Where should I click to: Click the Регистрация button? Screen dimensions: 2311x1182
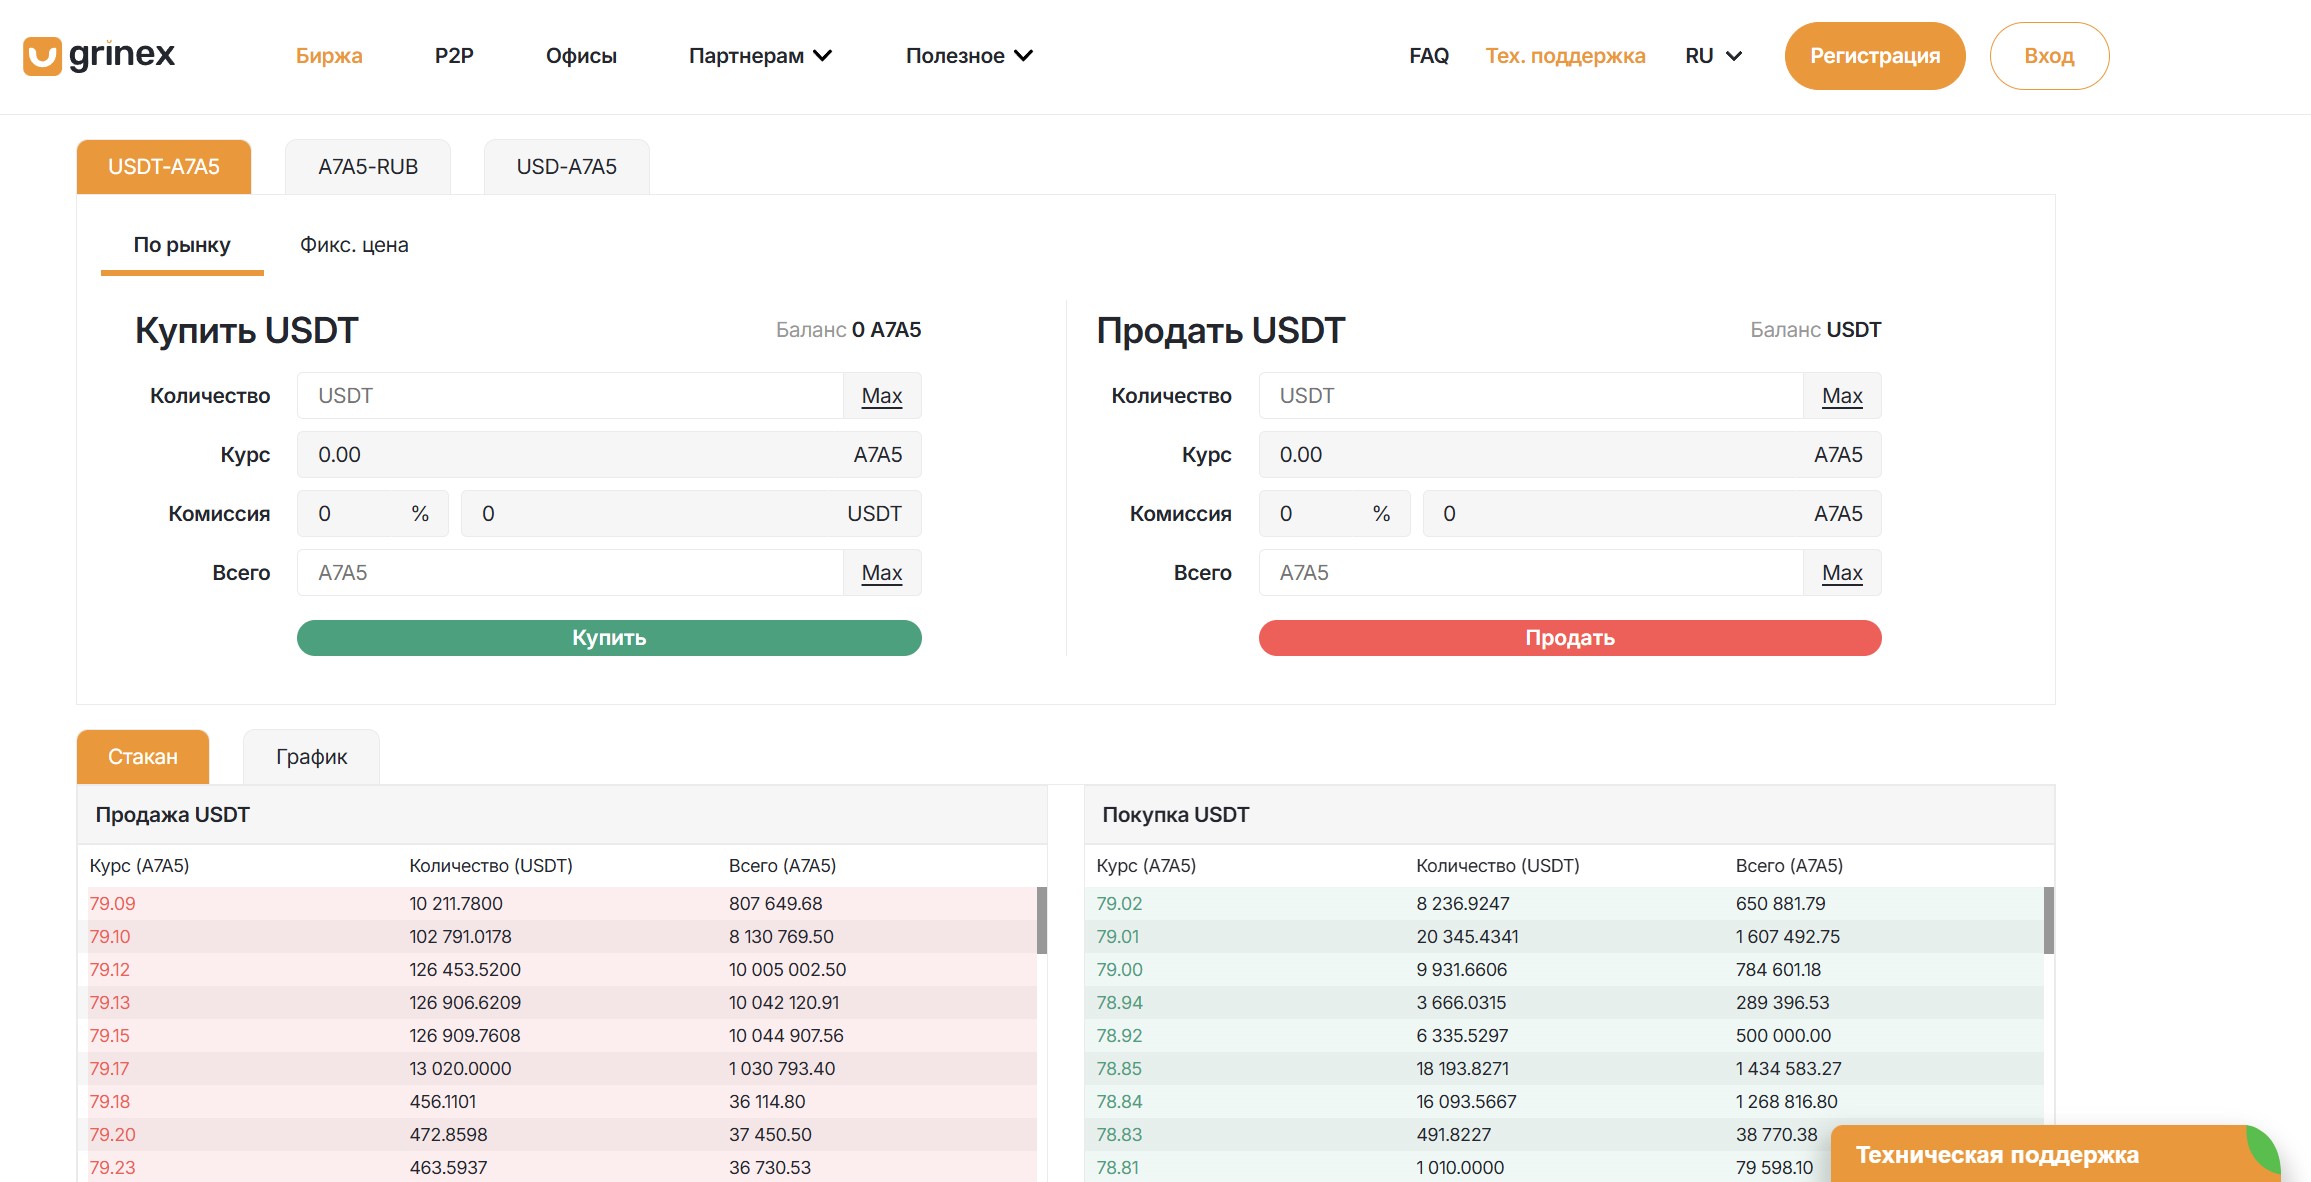coord(1874,56)
